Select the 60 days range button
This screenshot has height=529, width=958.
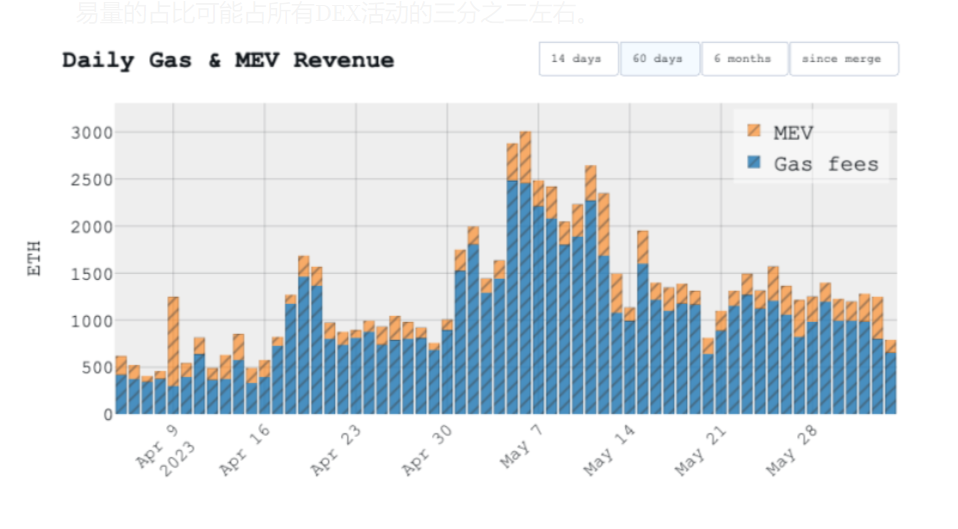(659, 59)
